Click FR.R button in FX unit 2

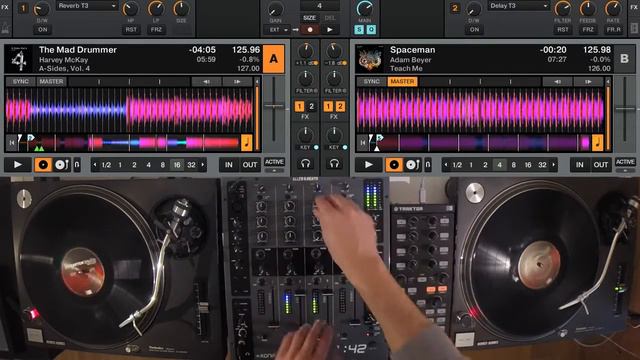[x=614, y=30]
